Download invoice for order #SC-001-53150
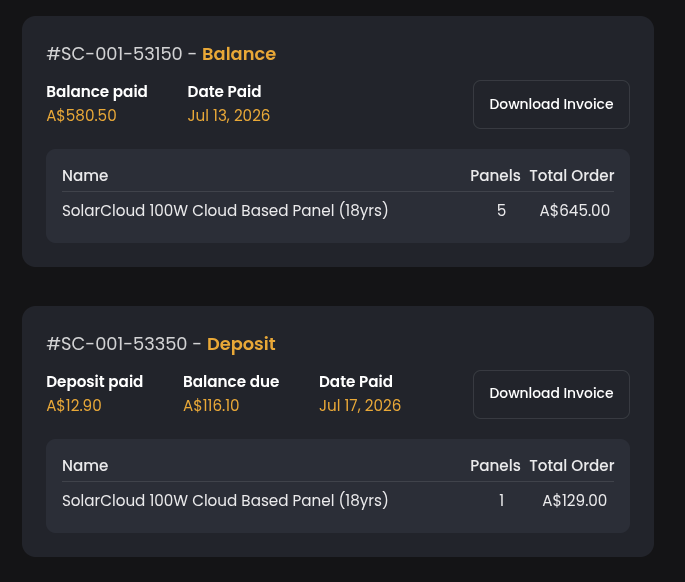 [551, 104]
